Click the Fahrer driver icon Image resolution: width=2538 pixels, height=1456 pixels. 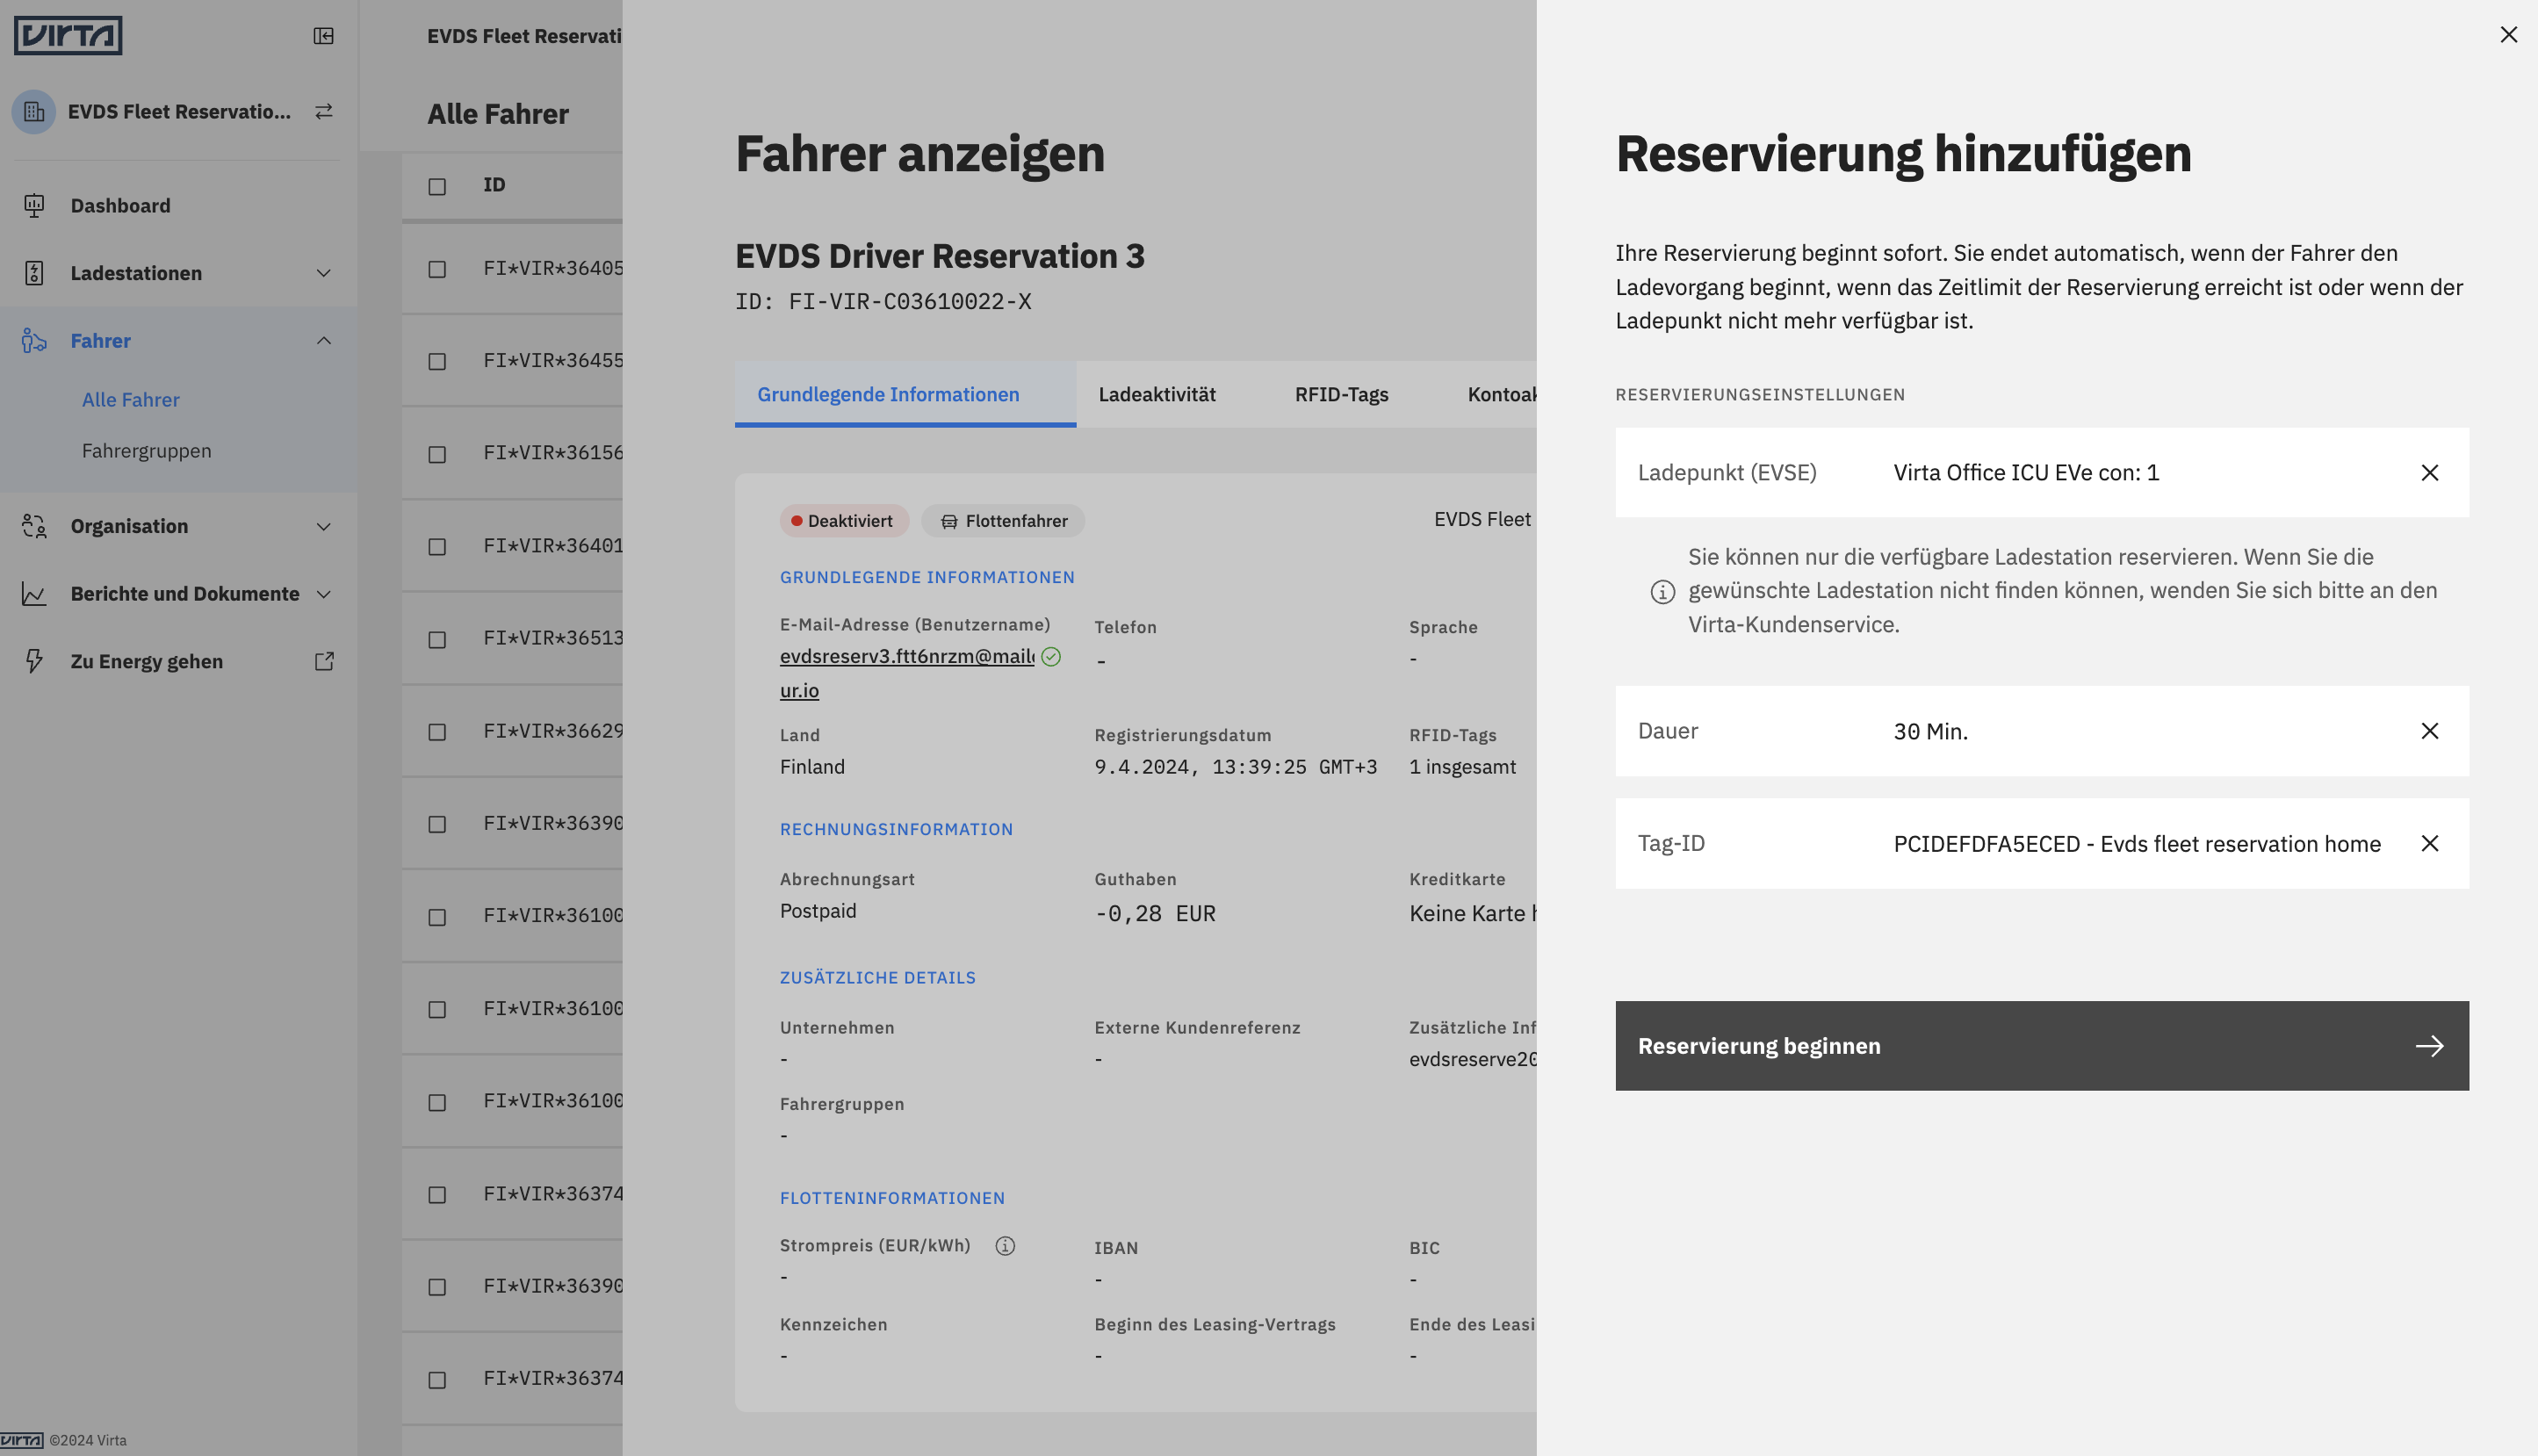[34, 341]
